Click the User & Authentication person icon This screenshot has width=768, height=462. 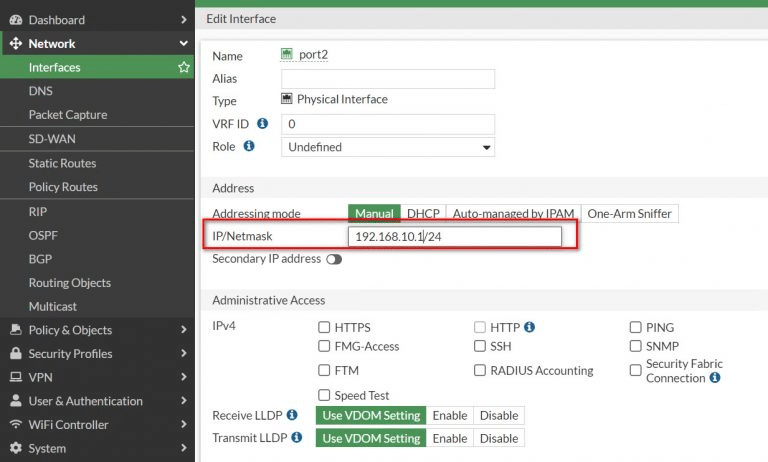16,400
